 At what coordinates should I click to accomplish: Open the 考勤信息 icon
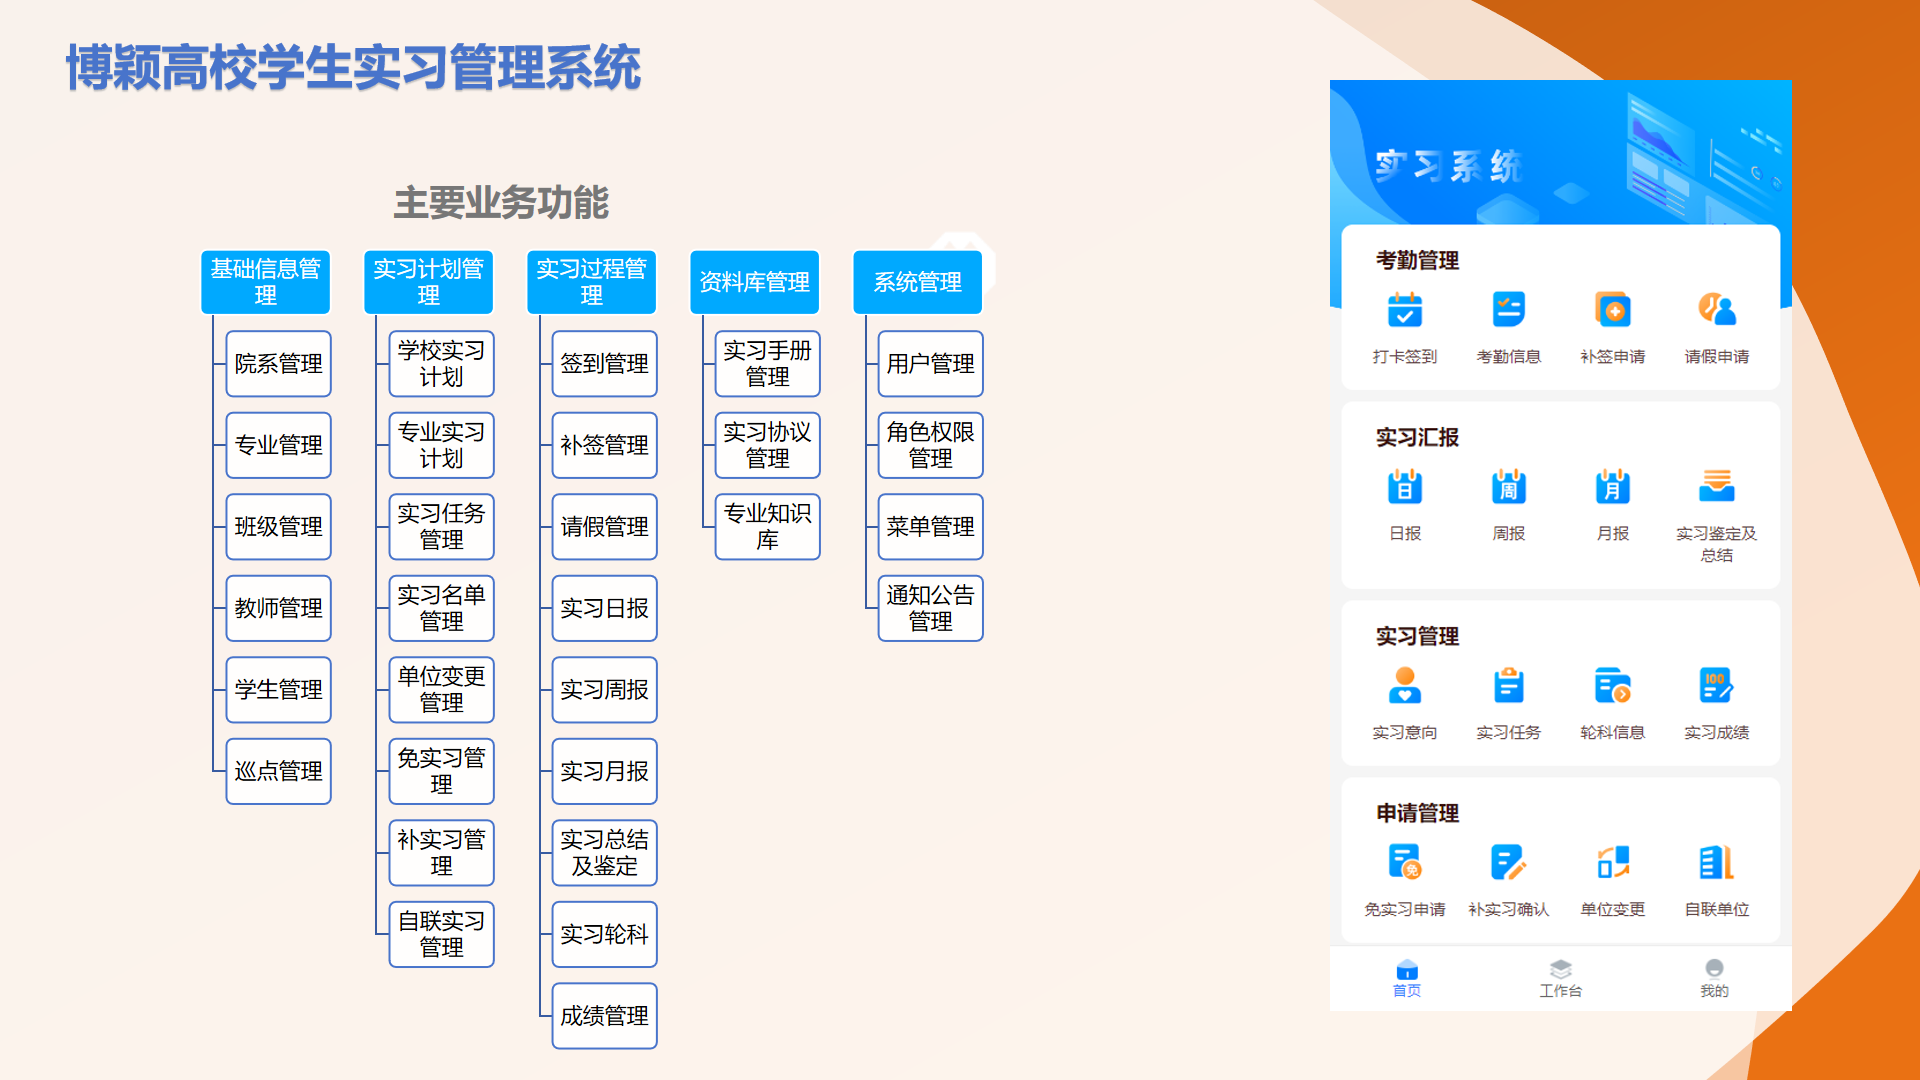[1508, 310]
